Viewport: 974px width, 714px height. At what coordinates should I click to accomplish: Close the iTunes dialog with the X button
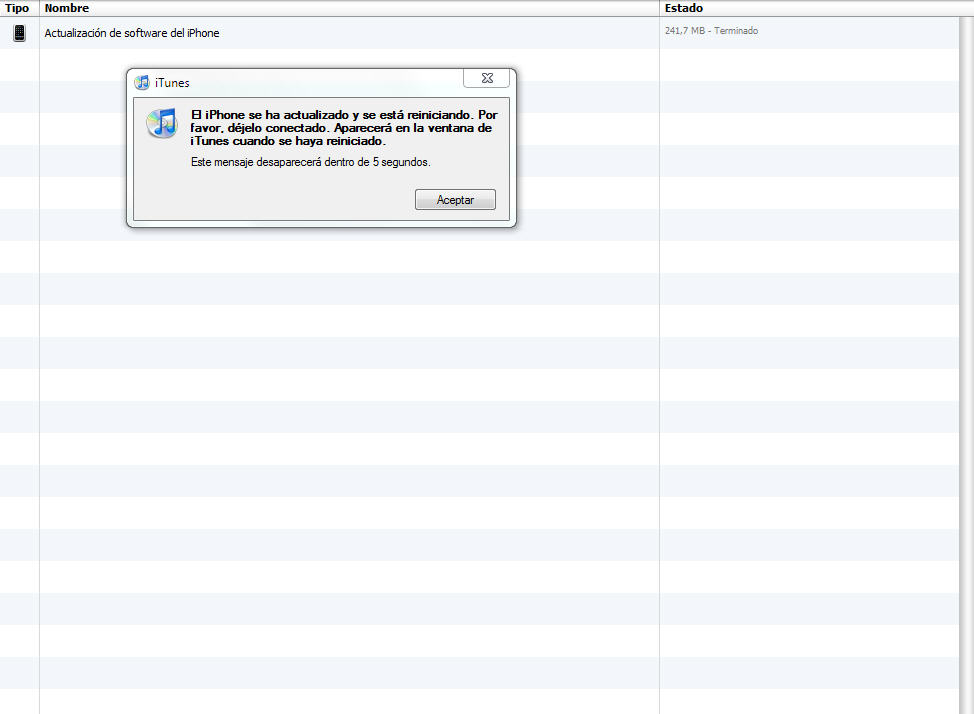click(x=486, y=78)
